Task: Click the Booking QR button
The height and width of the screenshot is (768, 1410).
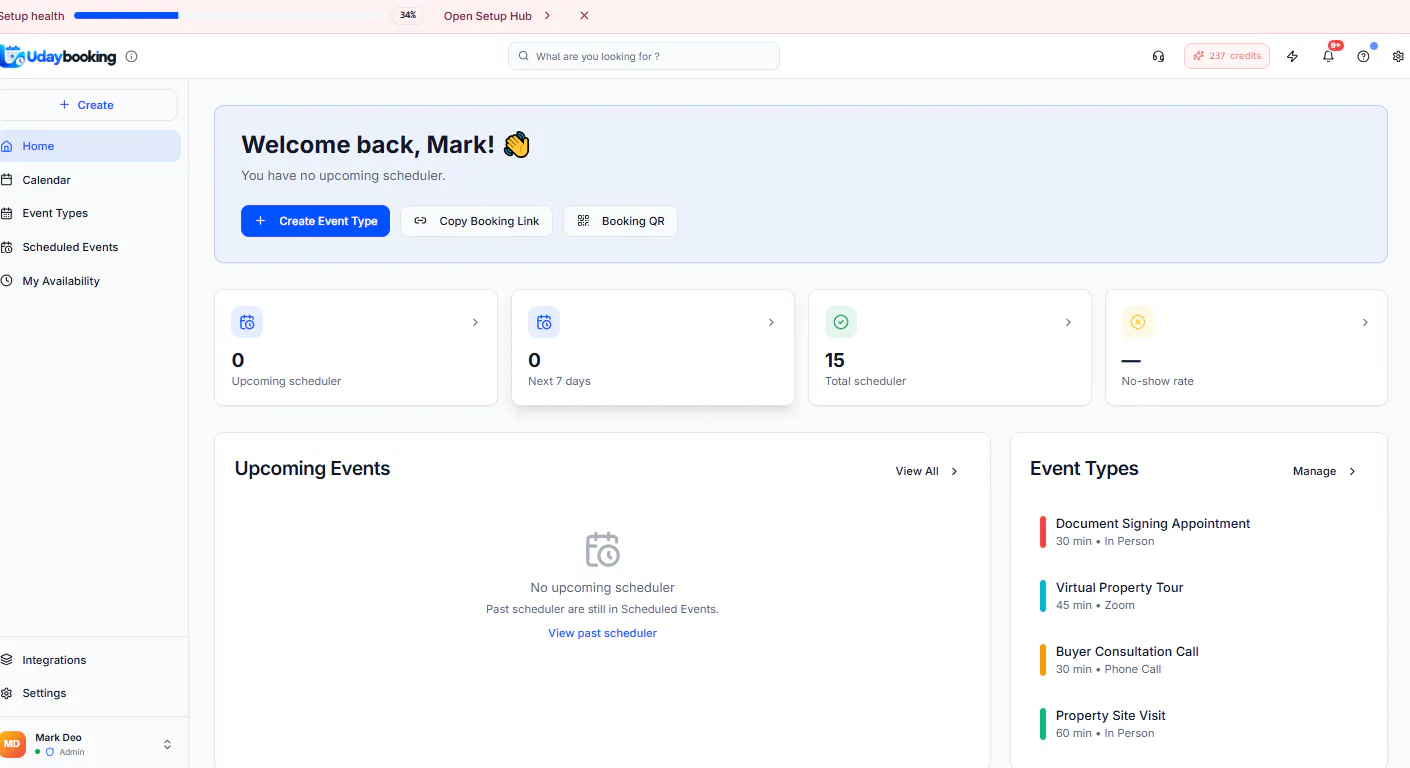Action: (x=620, y=221)
